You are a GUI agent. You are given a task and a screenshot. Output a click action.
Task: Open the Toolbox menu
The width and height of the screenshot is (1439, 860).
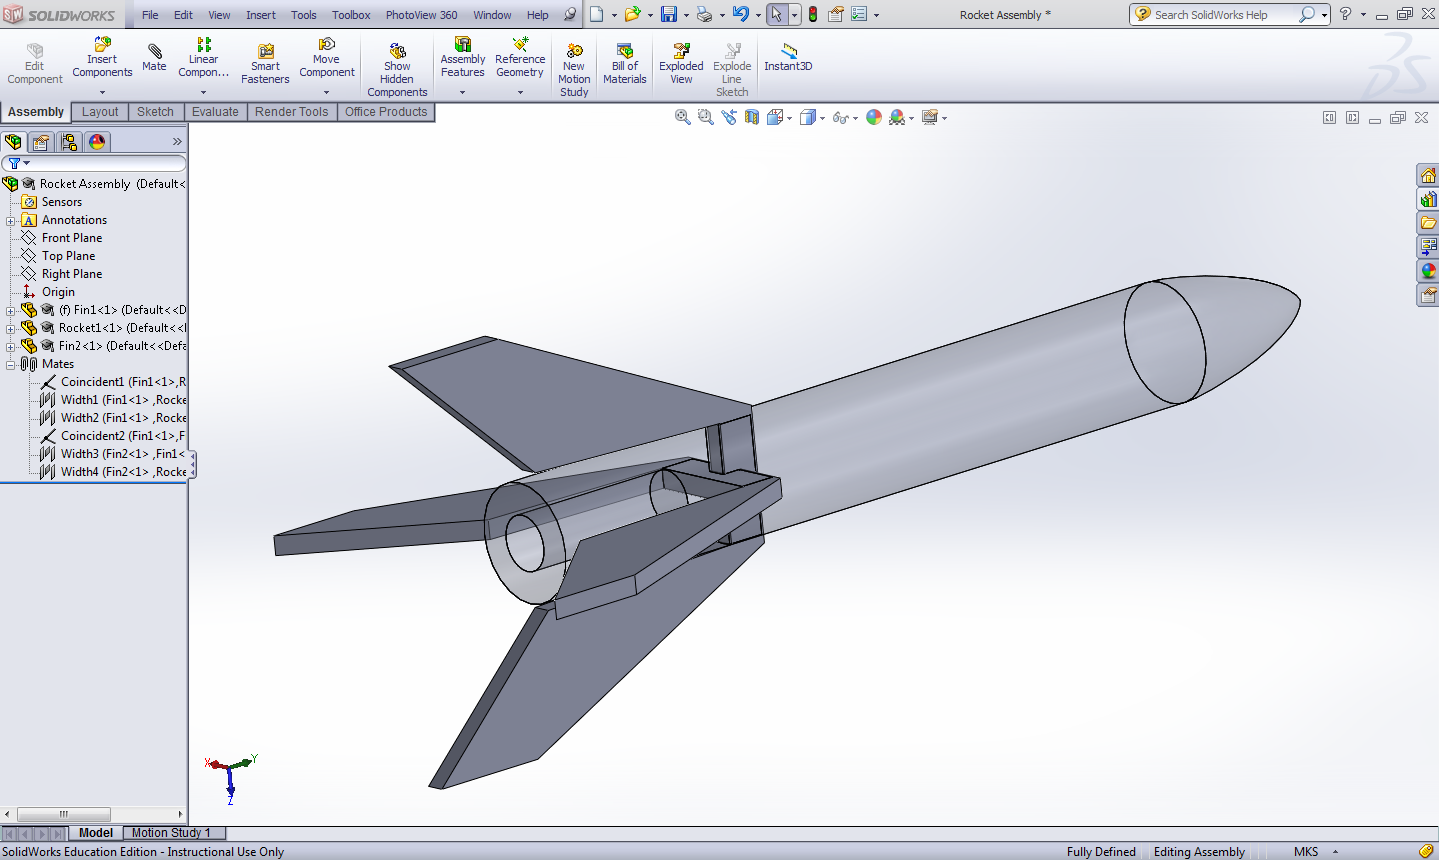[x=351, y=15]
